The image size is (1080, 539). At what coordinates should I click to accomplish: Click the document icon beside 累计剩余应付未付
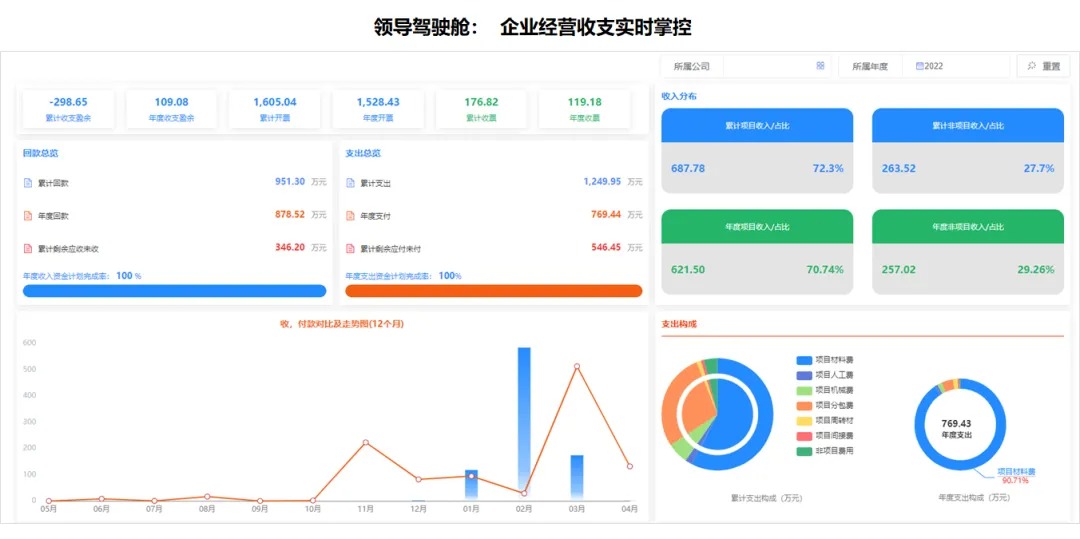pyautogui.click(x=350, y=248)
